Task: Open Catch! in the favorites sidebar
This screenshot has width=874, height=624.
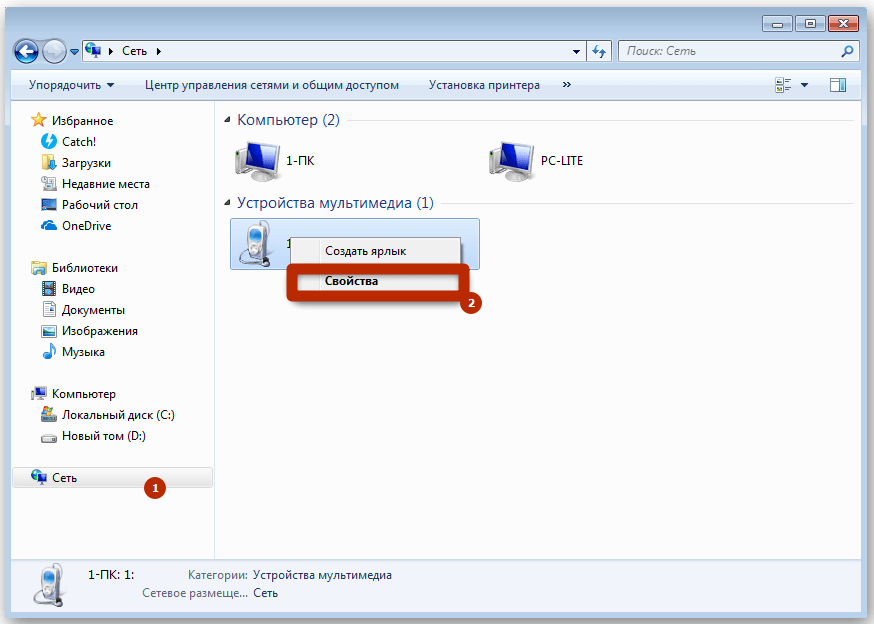Action: [x=79, y=142]
